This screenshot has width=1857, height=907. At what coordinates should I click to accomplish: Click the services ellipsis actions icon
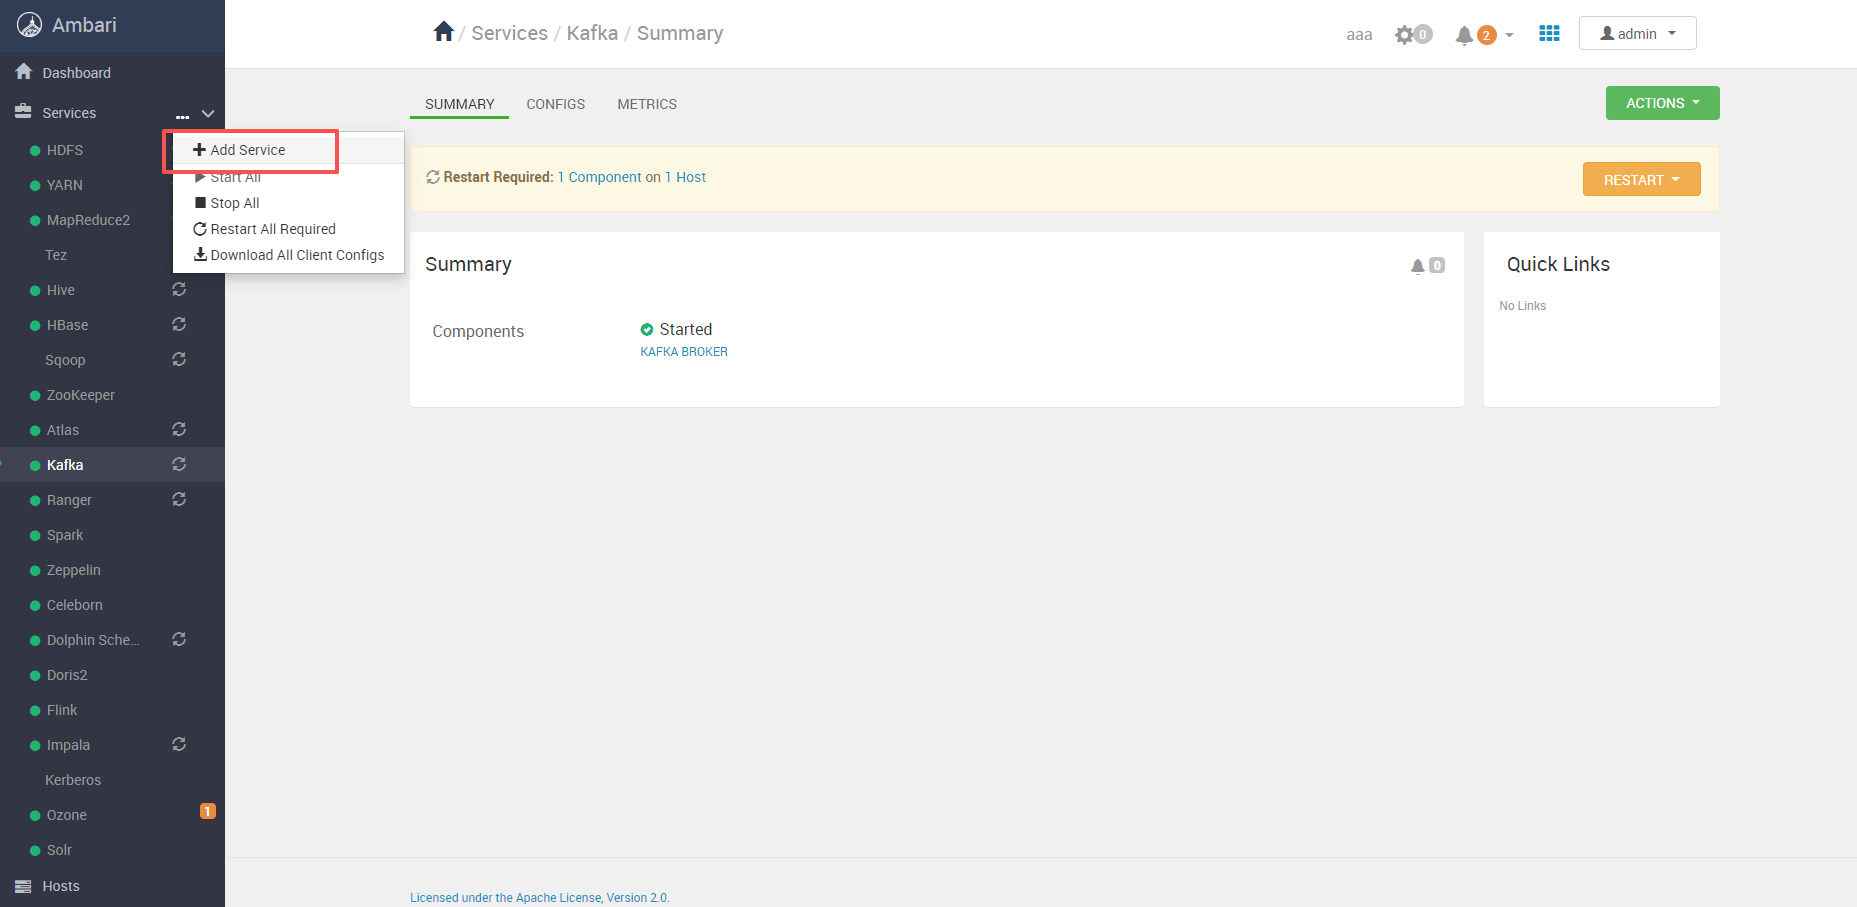(x=182, y=115)
